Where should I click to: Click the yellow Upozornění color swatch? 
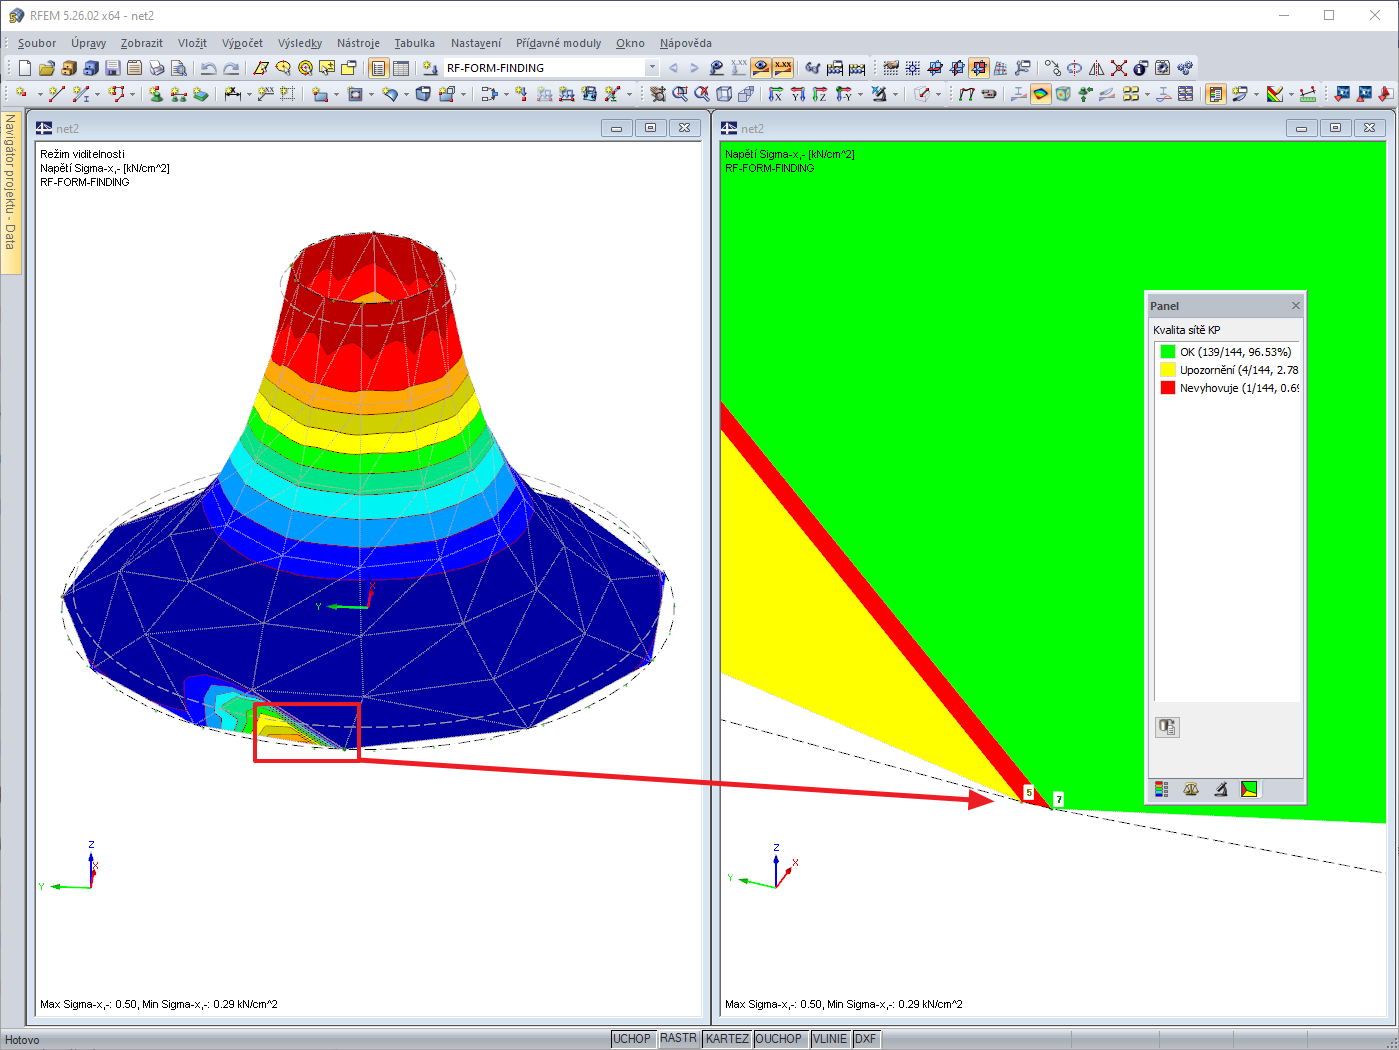[1167, 370]
